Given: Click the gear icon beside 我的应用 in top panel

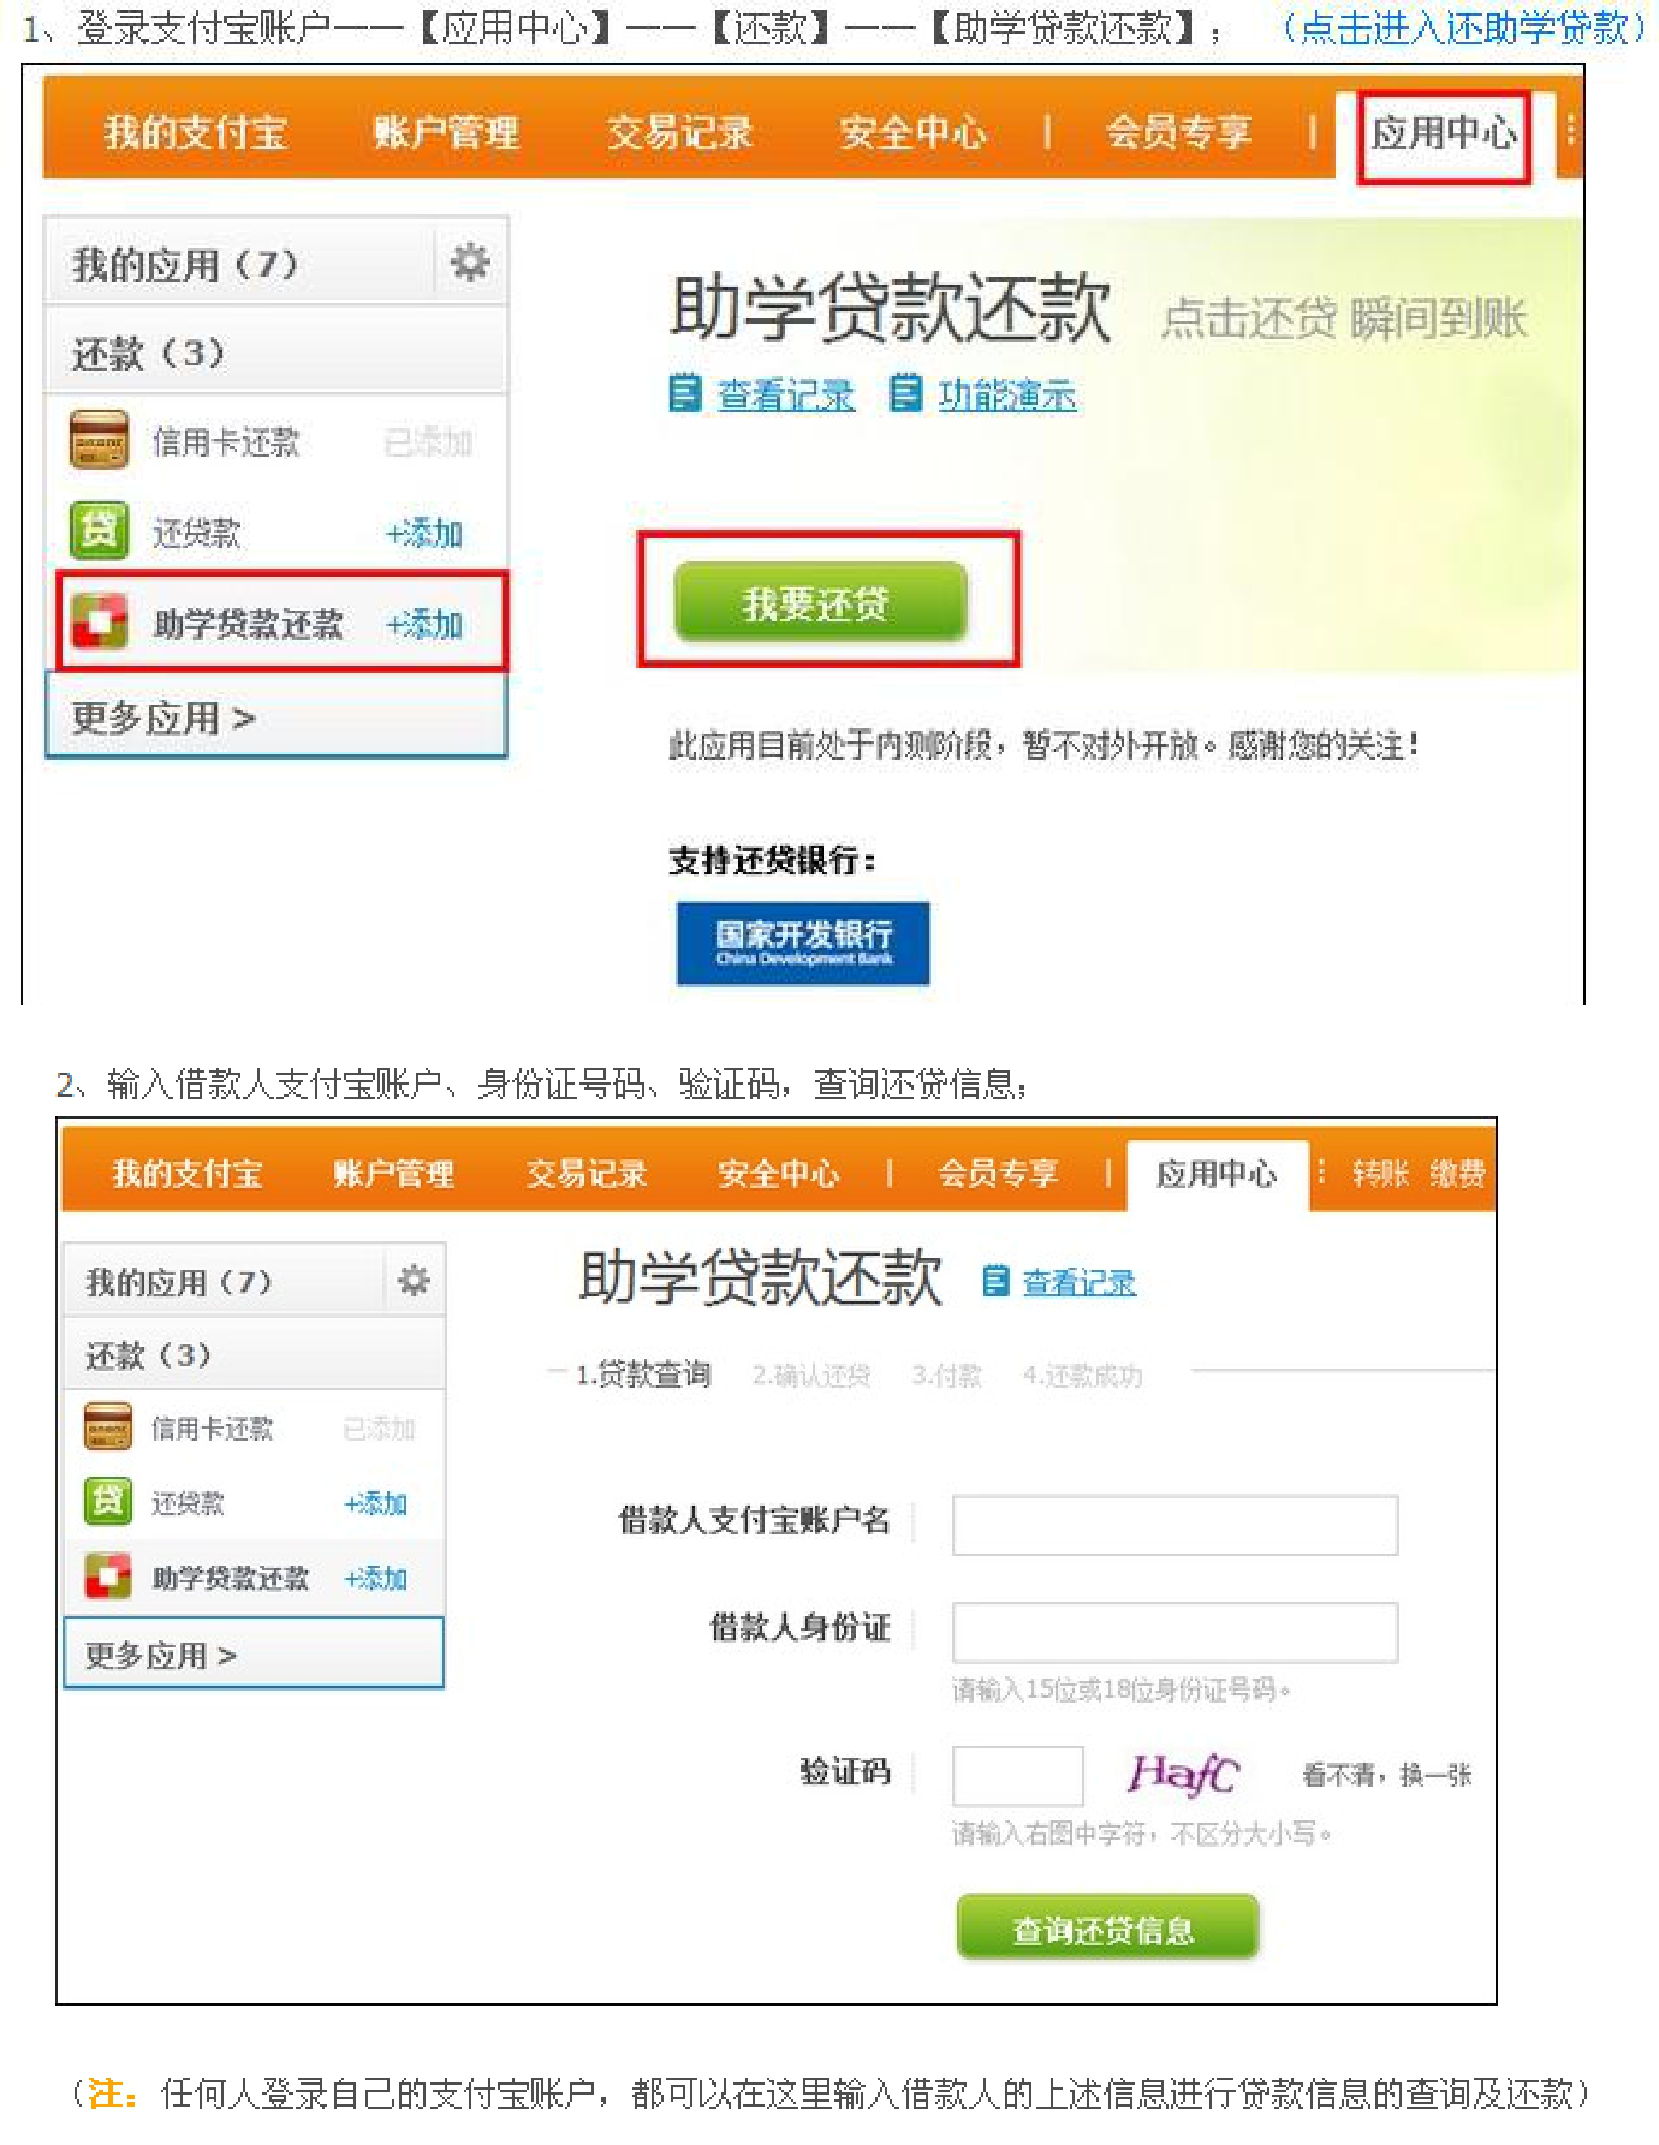Looking at the screenshot, I should 469,263.
